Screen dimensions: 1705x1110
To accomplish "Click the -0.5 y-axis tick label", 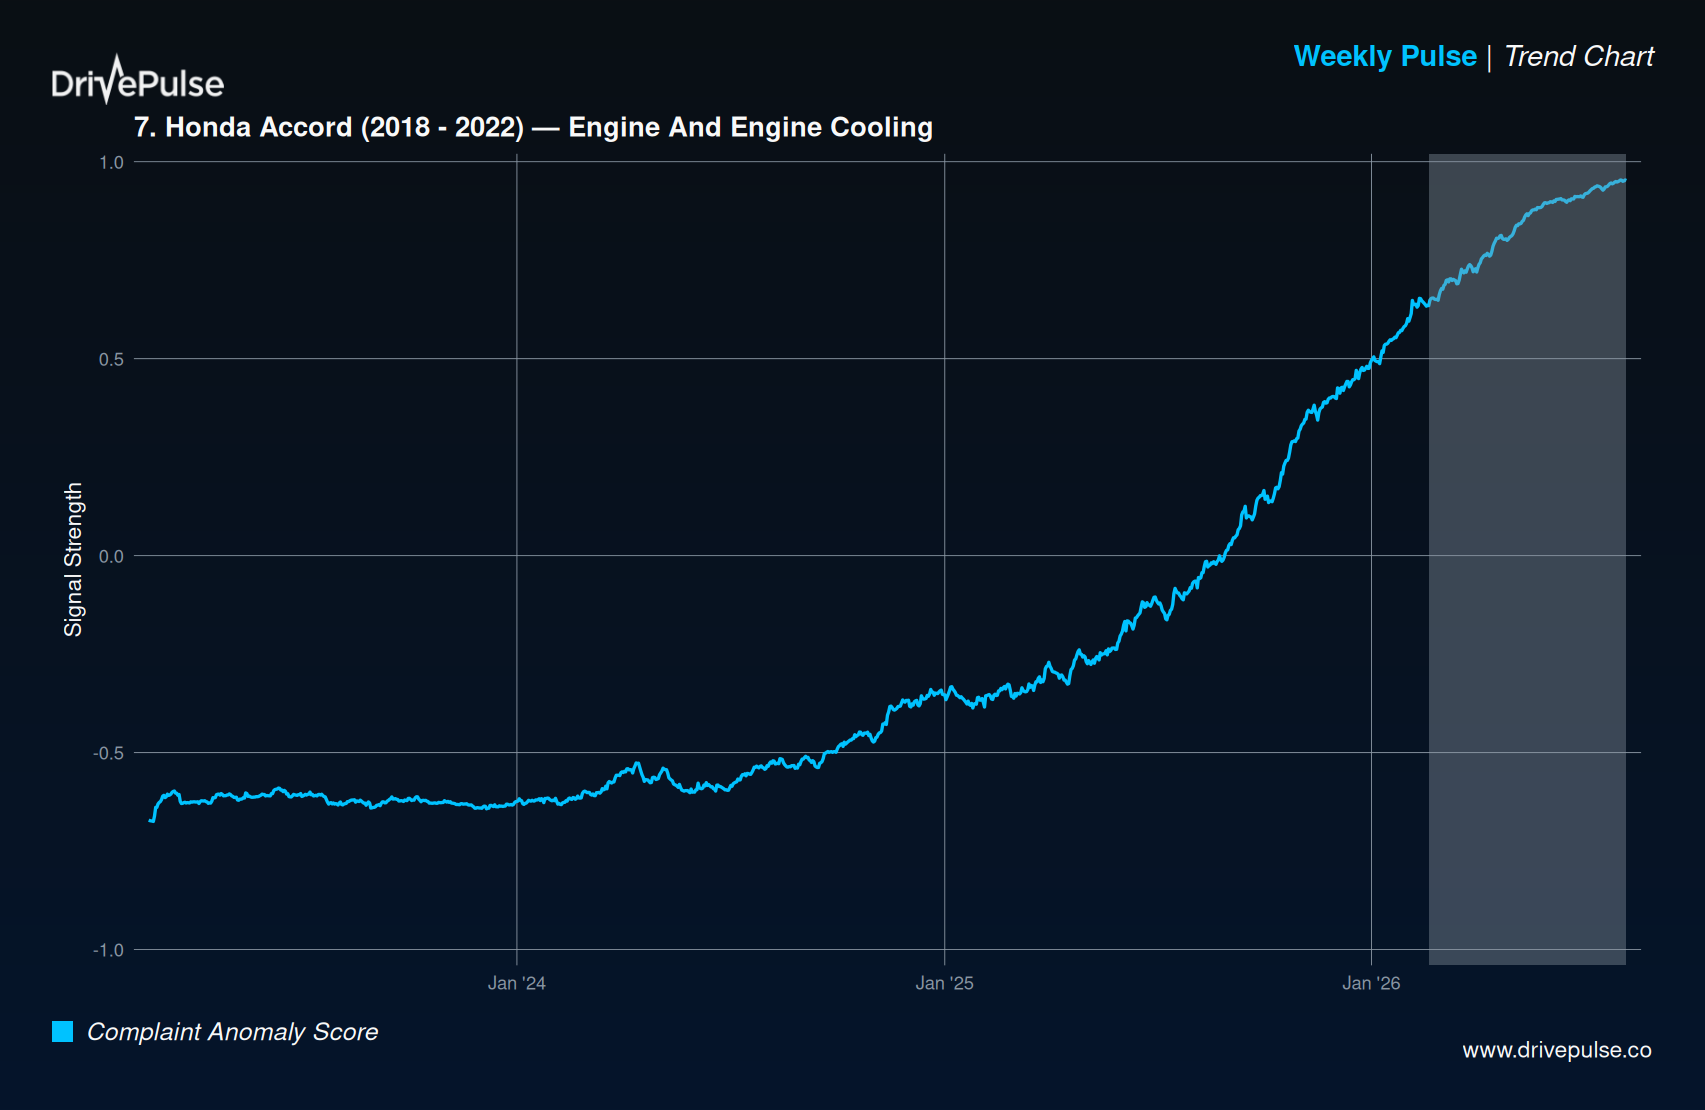I will point(108,753).
